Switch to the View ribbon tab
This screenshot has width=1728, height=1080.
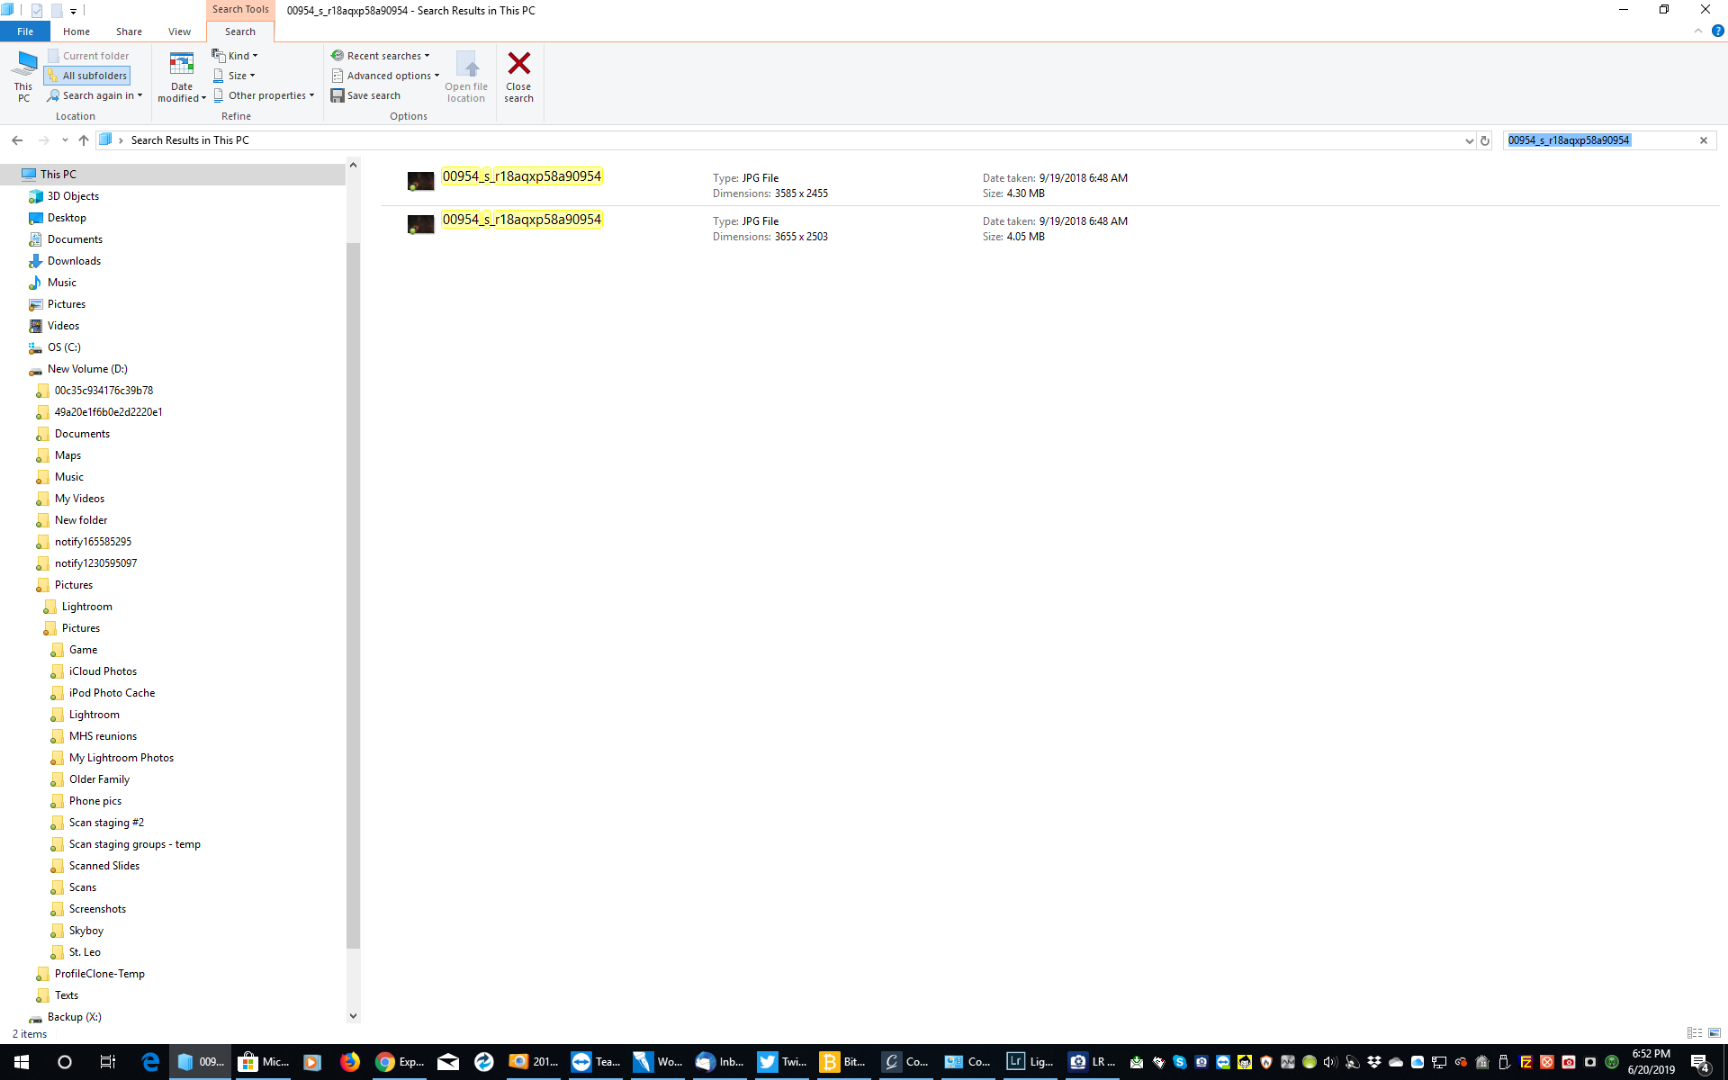click(179, 32)
